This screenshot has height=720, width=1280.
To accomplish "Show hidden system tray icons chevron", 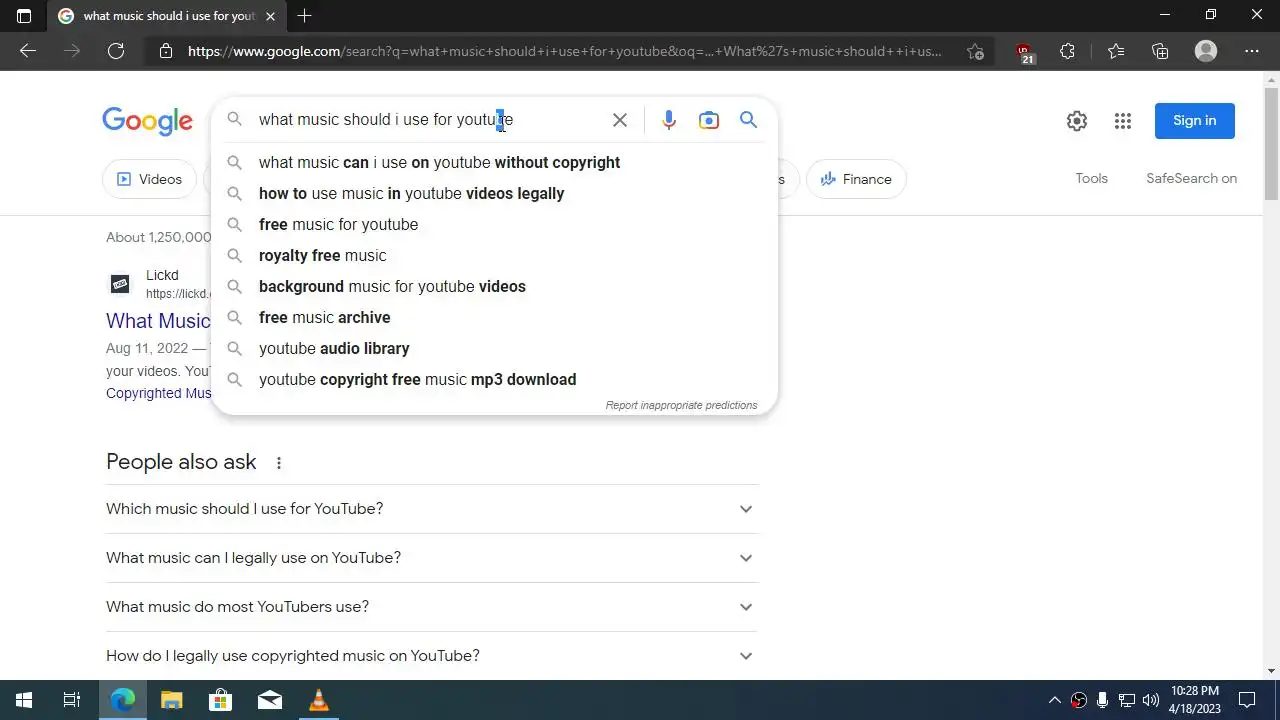I will (x=1054, y=700).
